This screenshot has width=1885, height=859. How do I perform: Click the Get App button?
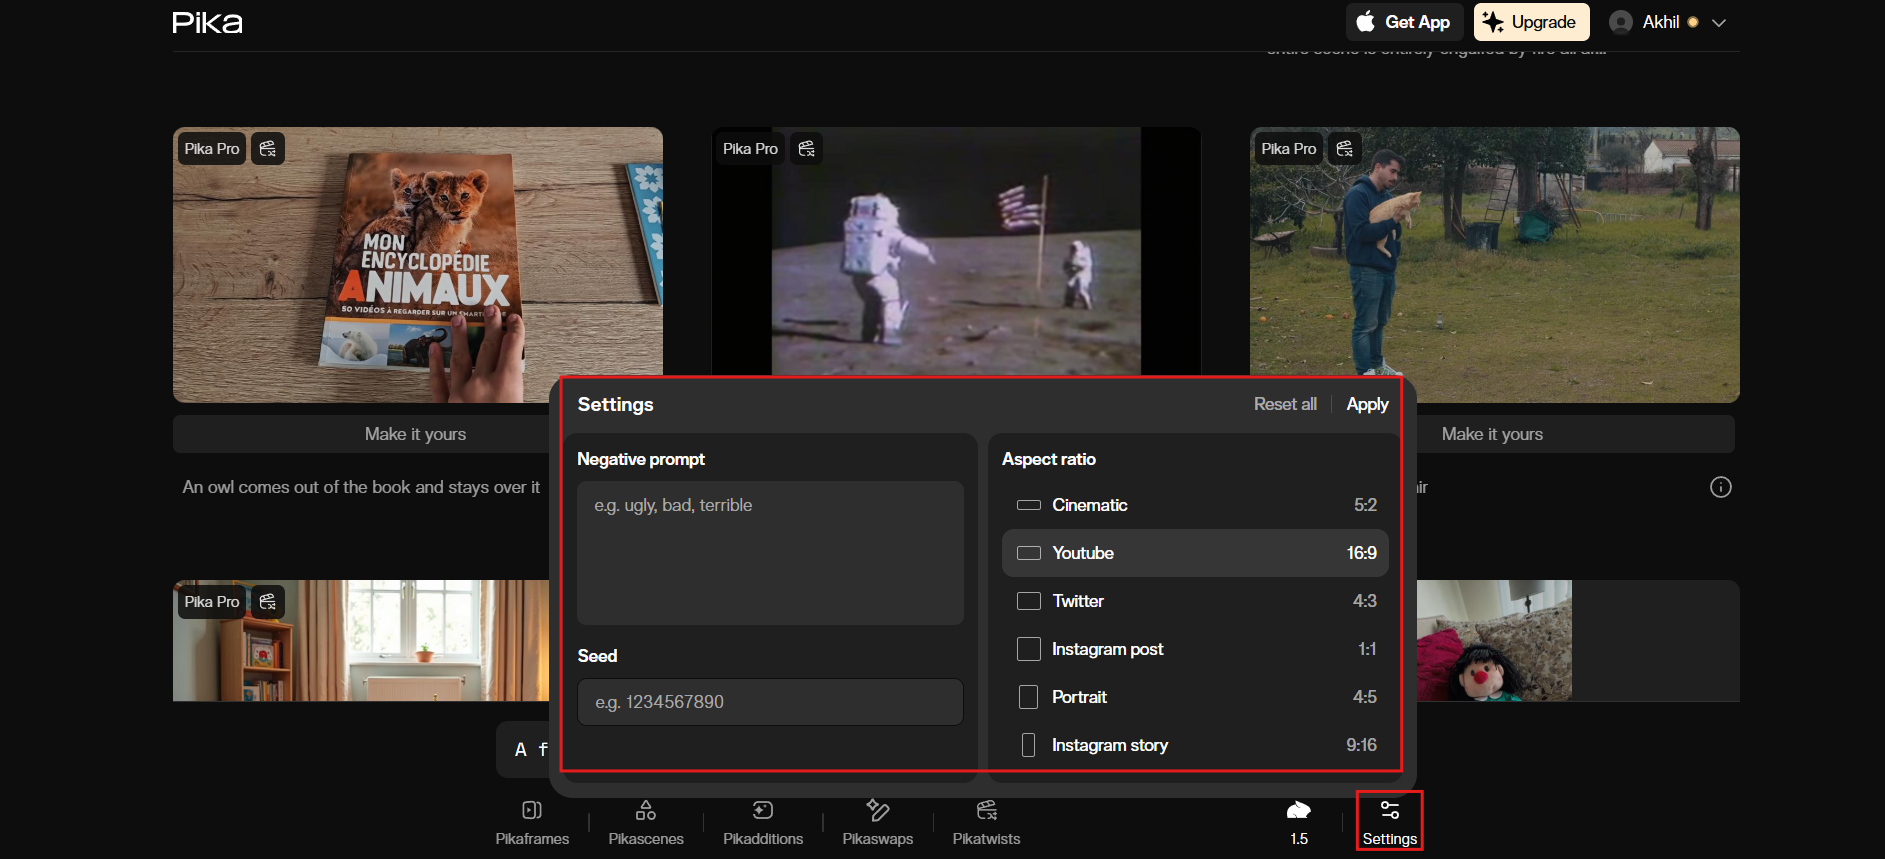pos(1404,22)
